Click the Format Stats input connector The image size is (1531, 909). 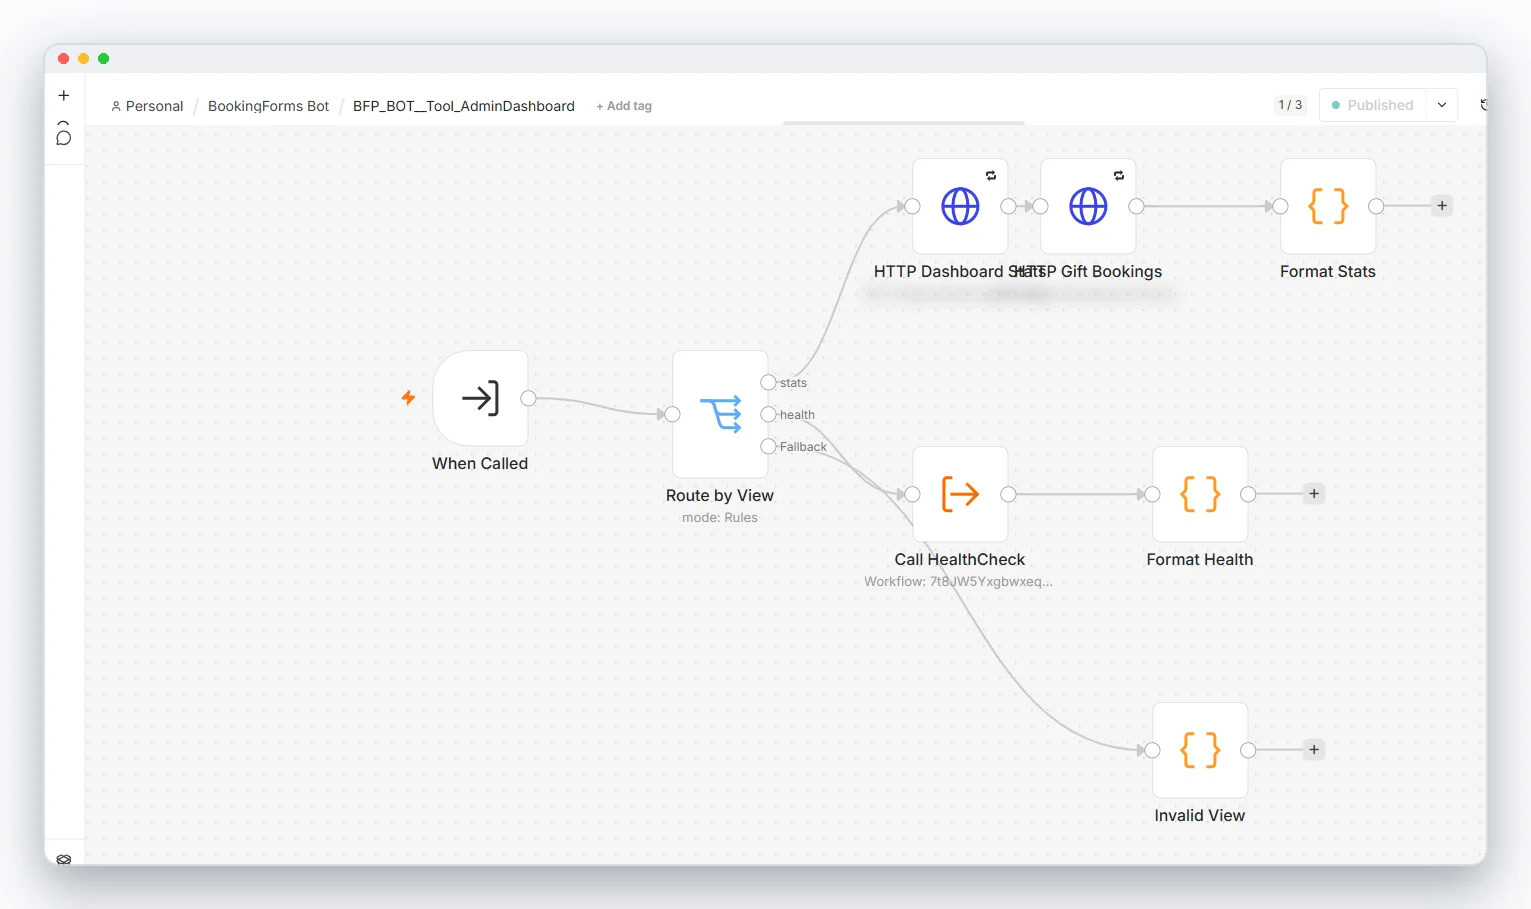point(1280,206)
